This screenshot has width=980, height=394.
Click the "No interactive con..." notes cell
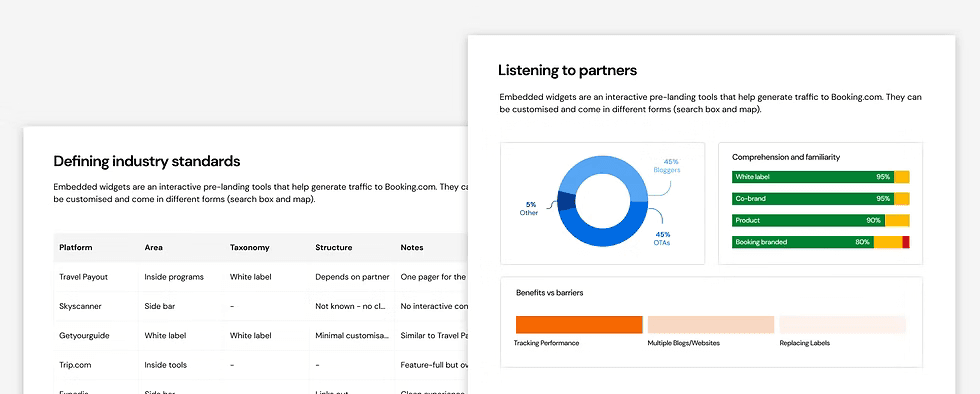(434, 306)
